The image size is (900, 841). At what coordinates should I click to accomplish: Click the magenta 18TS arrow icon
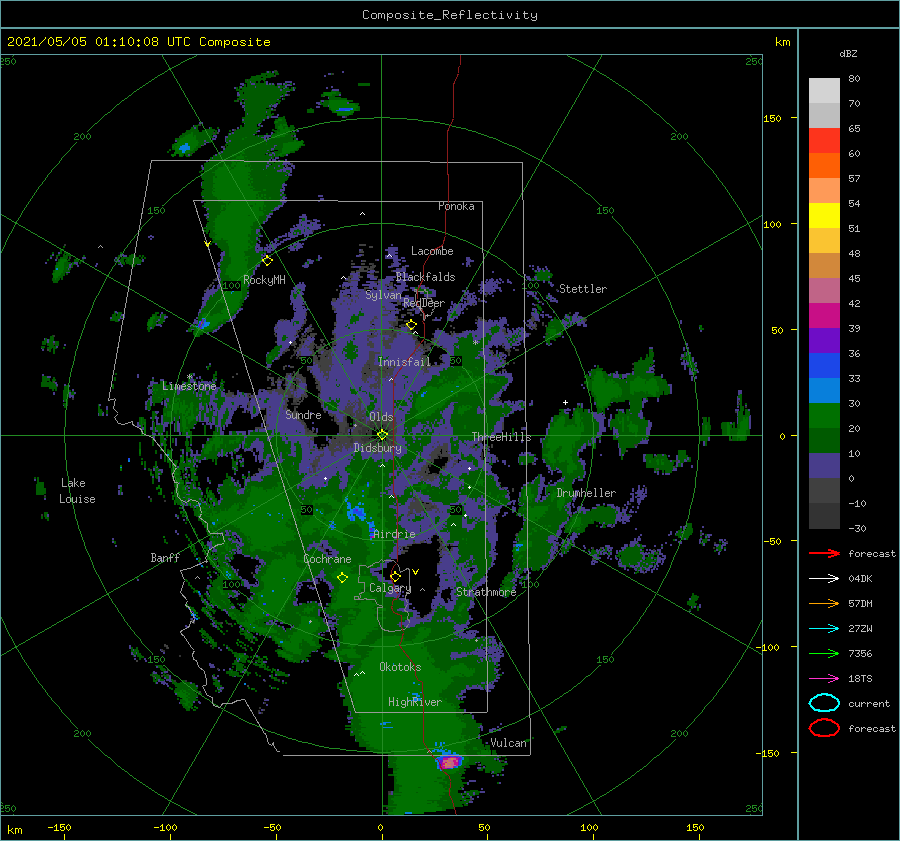[x=824, y=679]
